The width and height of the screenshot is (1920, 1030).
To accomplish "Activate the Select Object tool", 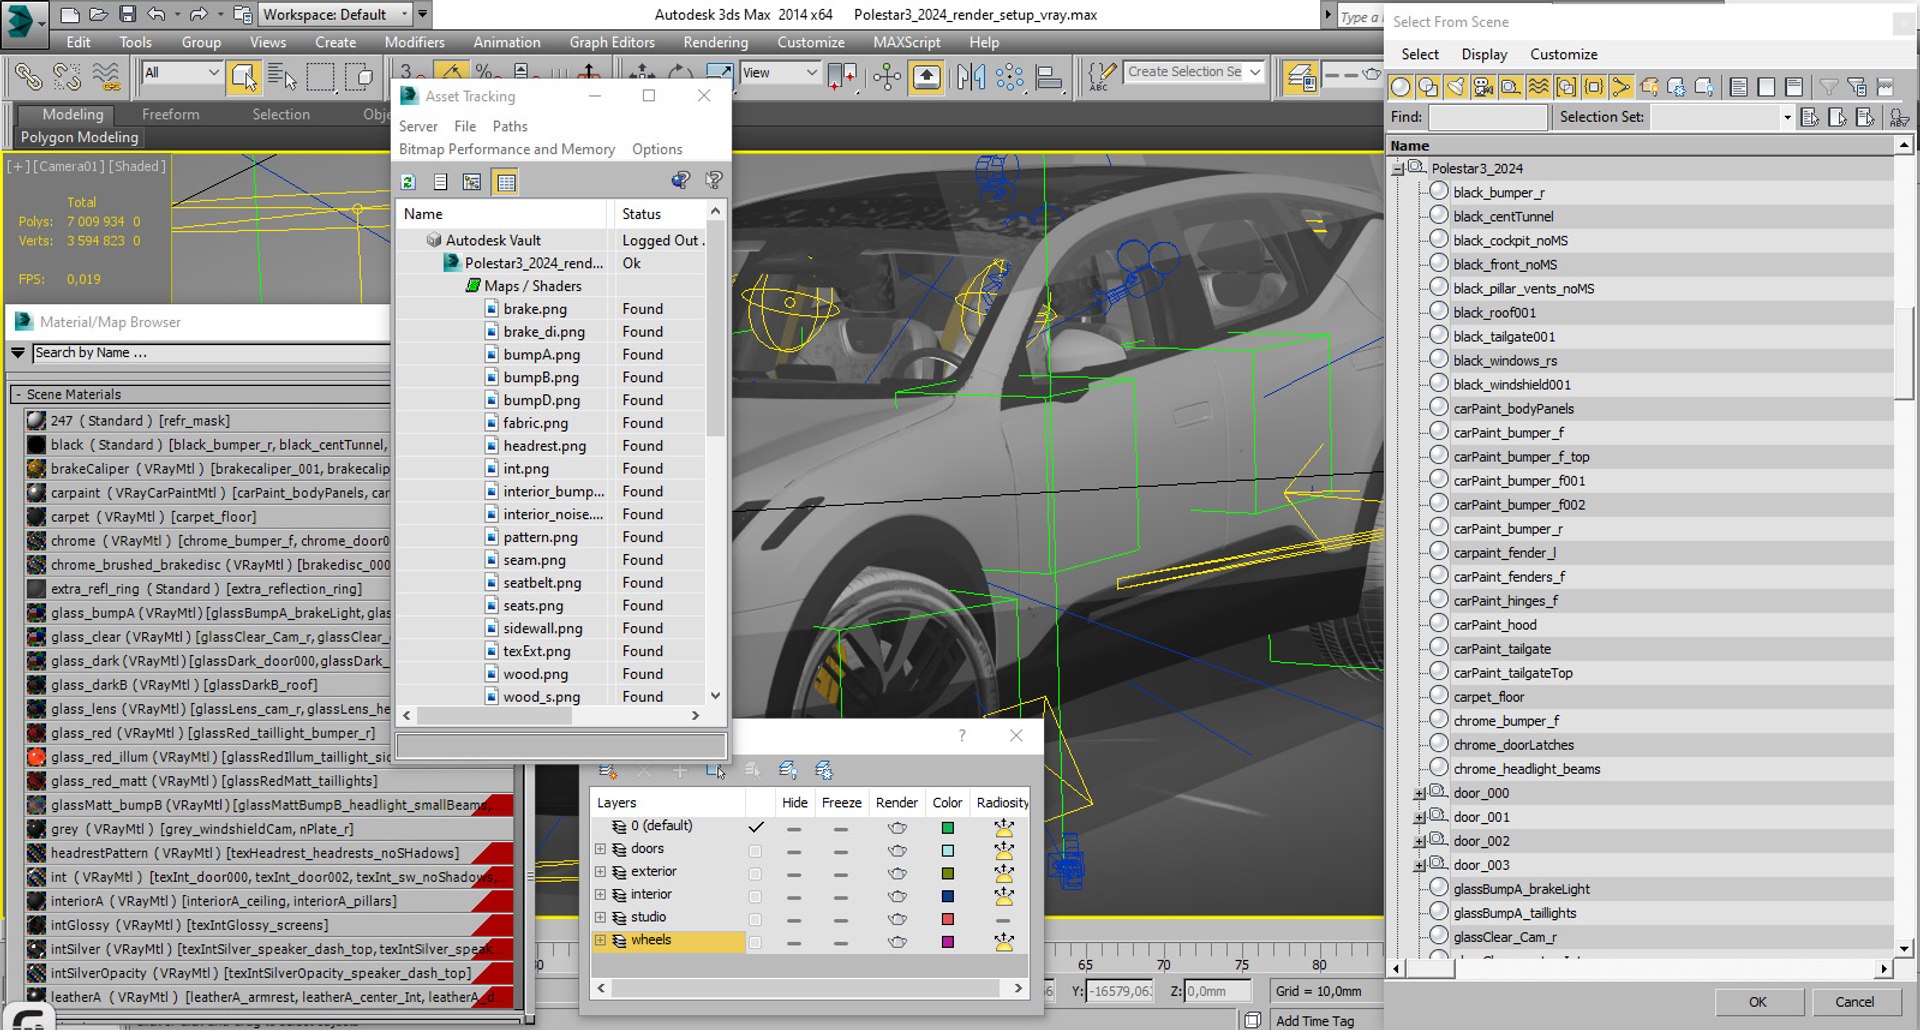I will click(243, 76).
